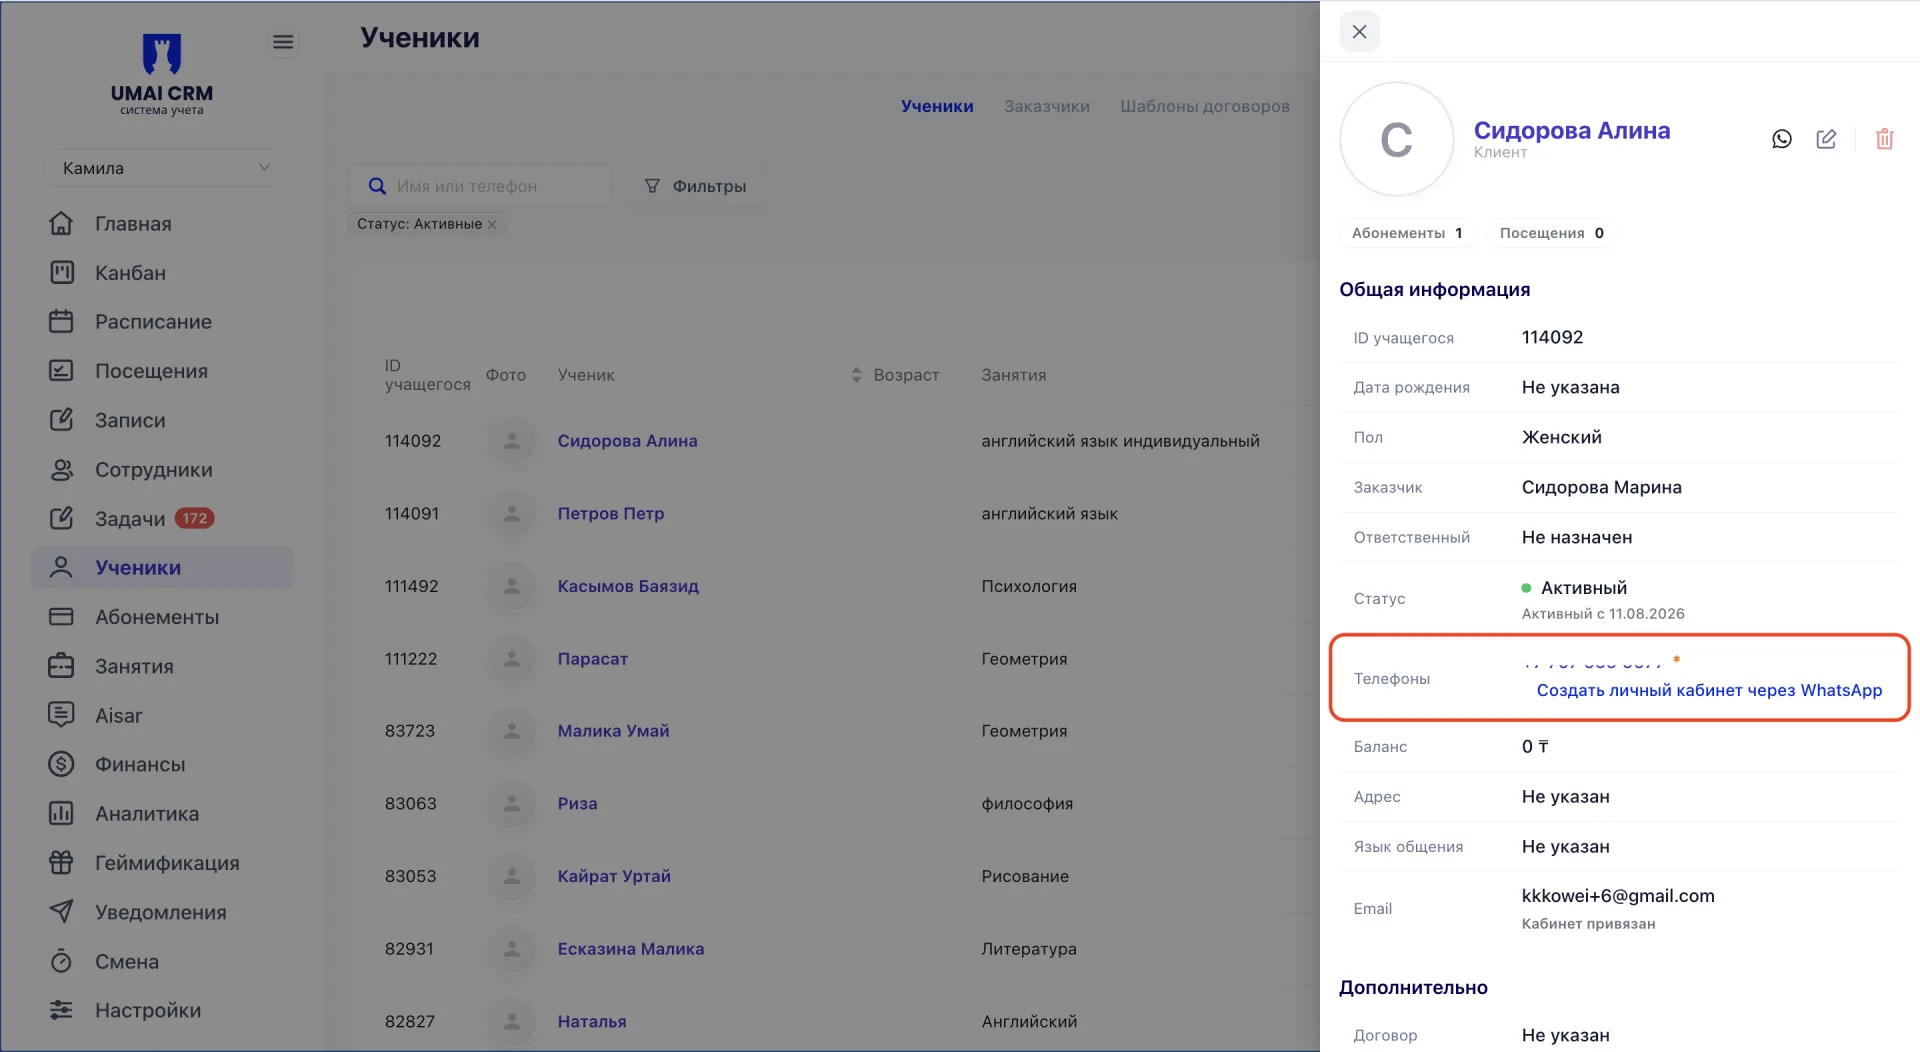Open student Риза
Image resolution: width=1920 pixels, height=1052 pixels.
coord(577,804)
